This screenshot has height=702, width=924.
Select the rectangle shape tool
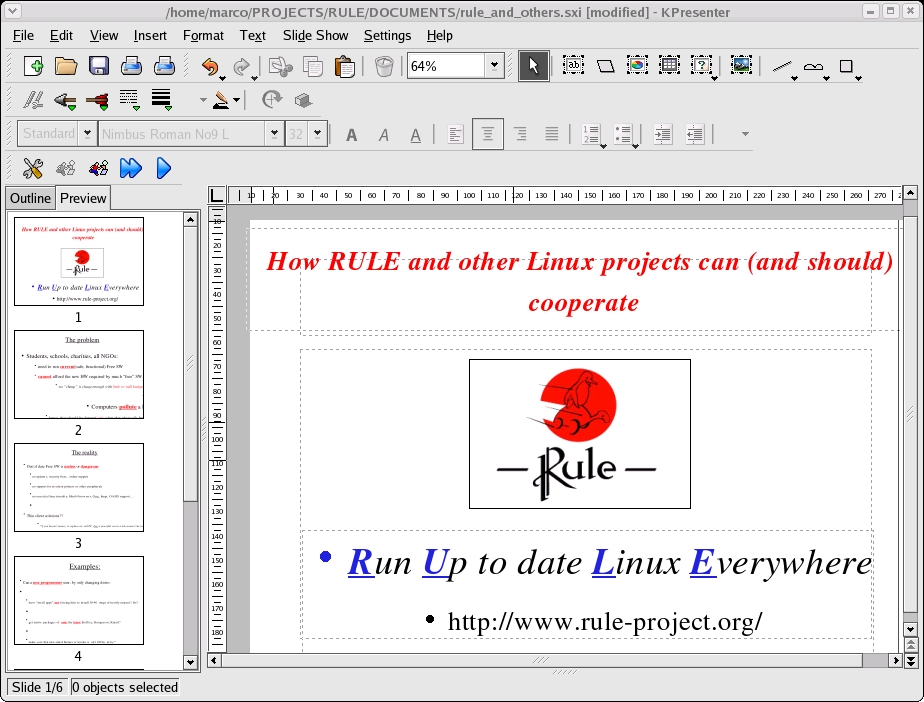click(846, 67)
